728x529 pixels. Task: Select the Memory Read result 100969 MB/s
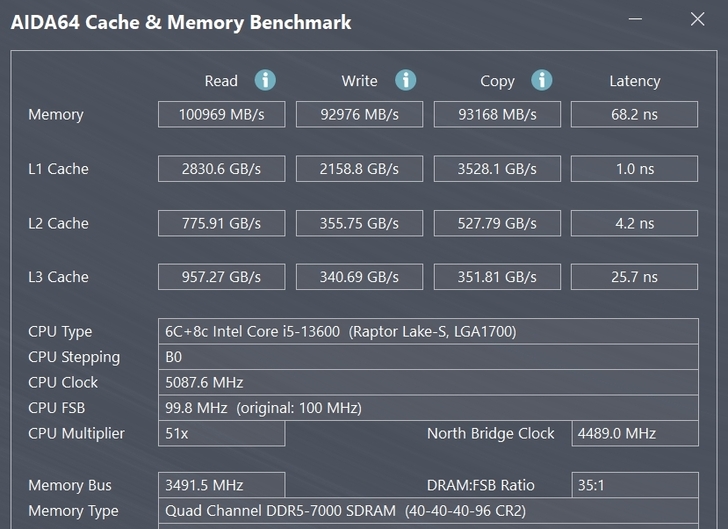221,114
